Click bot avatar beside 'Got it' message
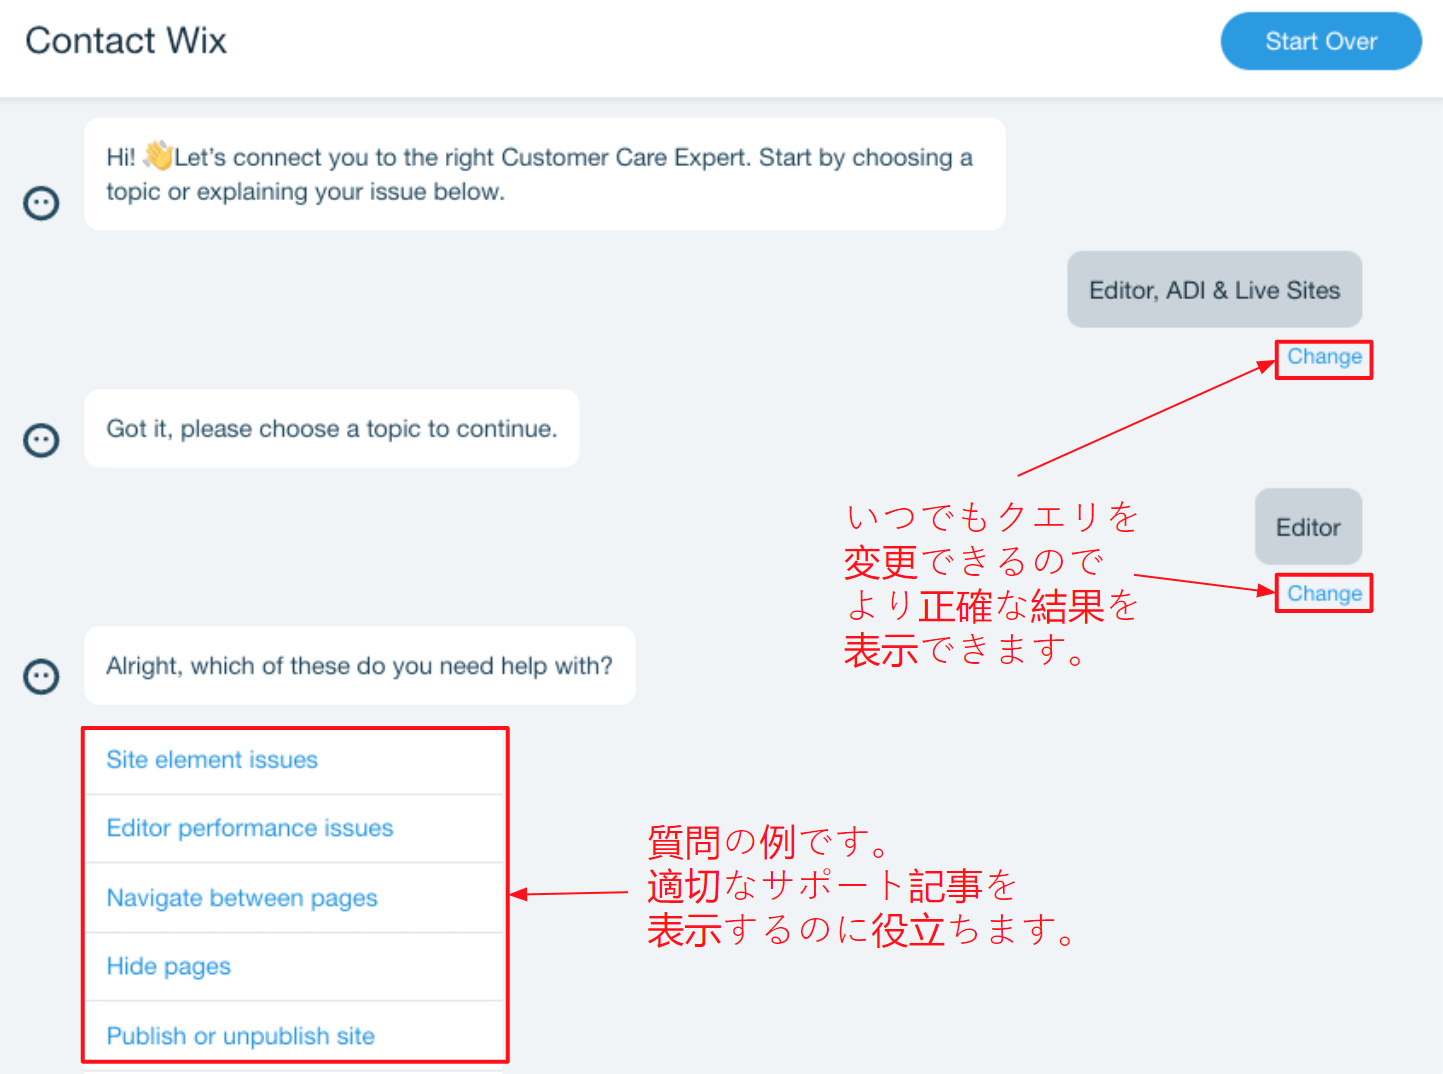 click(41, 440)
